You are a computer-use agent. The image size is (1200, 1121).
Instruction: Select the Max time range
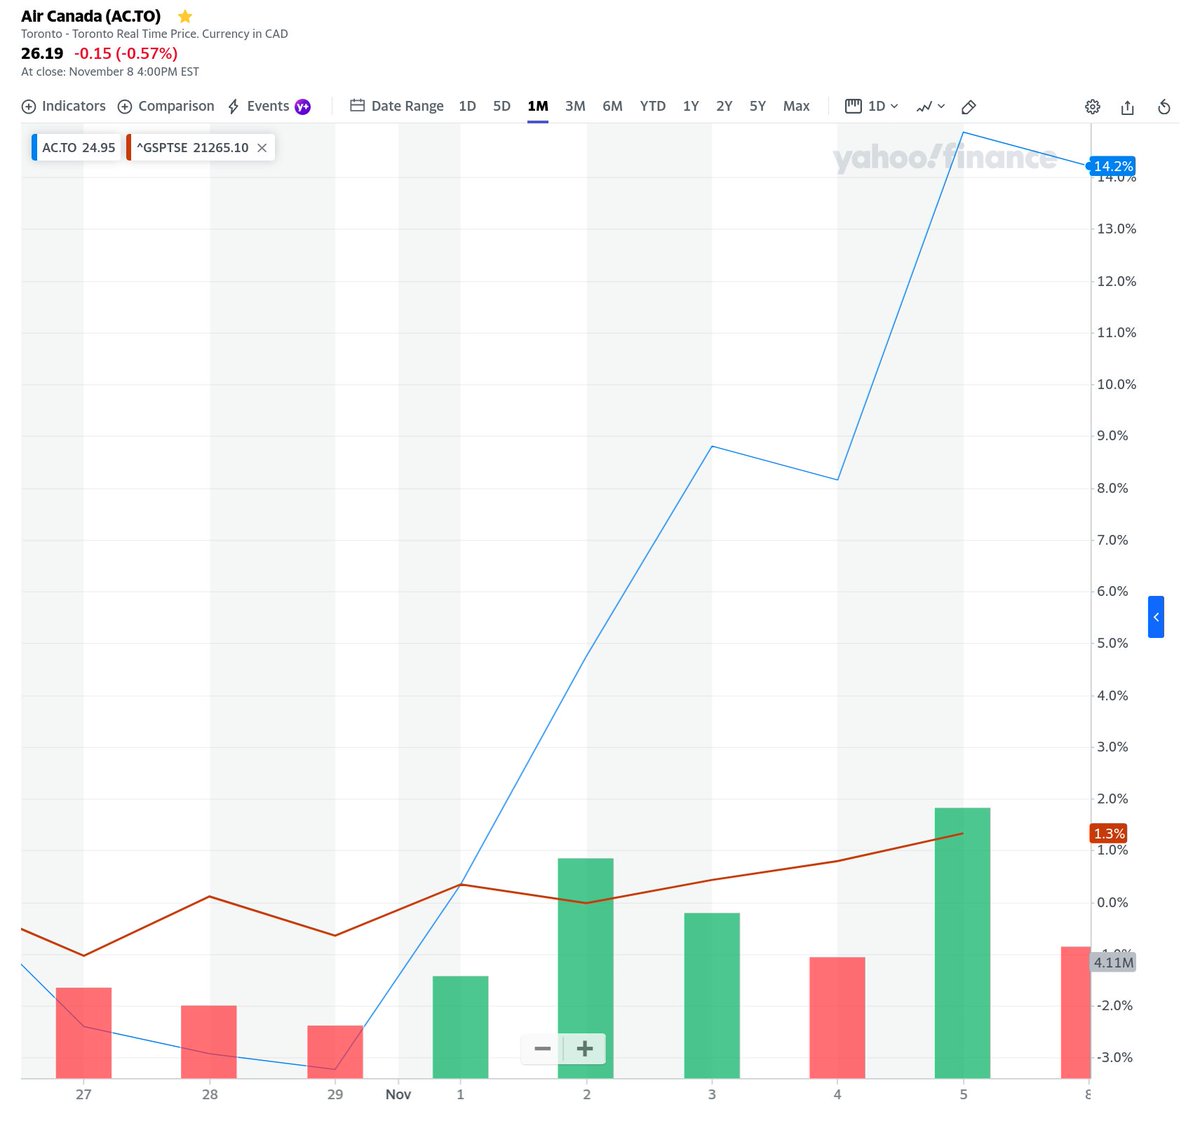[x=796, y=106]
